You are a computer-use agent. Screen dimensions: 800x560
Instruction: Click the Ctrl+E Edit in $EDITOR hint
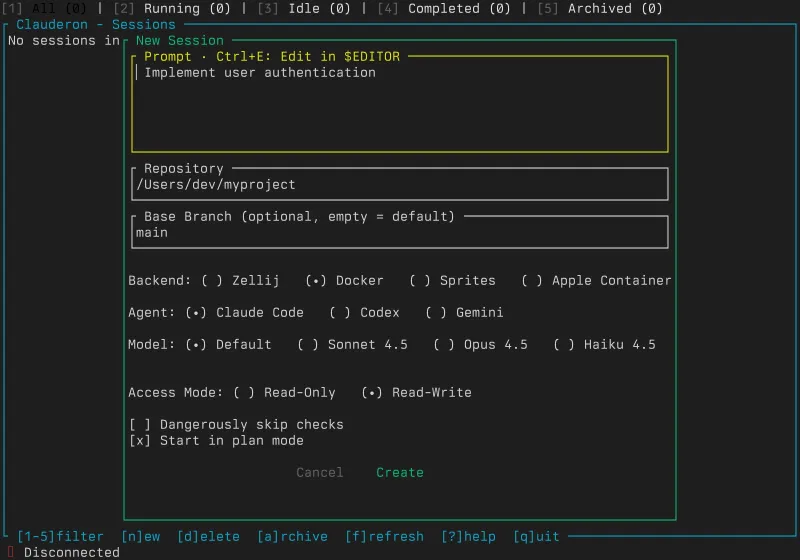click(x=308, y=57)
